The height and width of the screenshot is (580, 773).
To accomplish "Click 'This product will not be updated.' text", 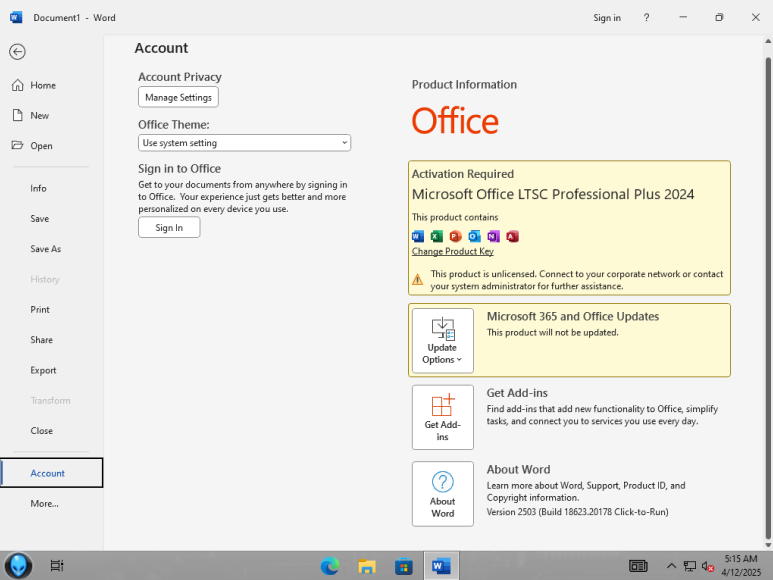I will [552, 333].
